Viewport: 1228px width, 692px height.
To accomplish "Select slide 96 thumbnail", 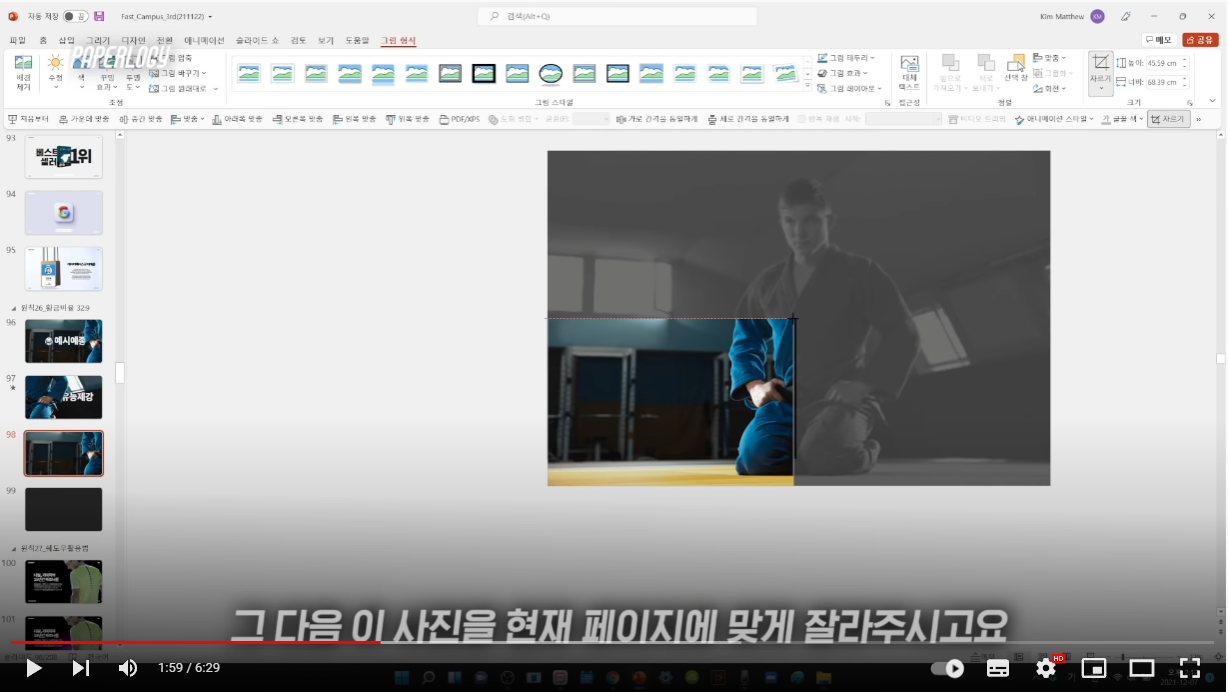I will [x=64, y=341].
